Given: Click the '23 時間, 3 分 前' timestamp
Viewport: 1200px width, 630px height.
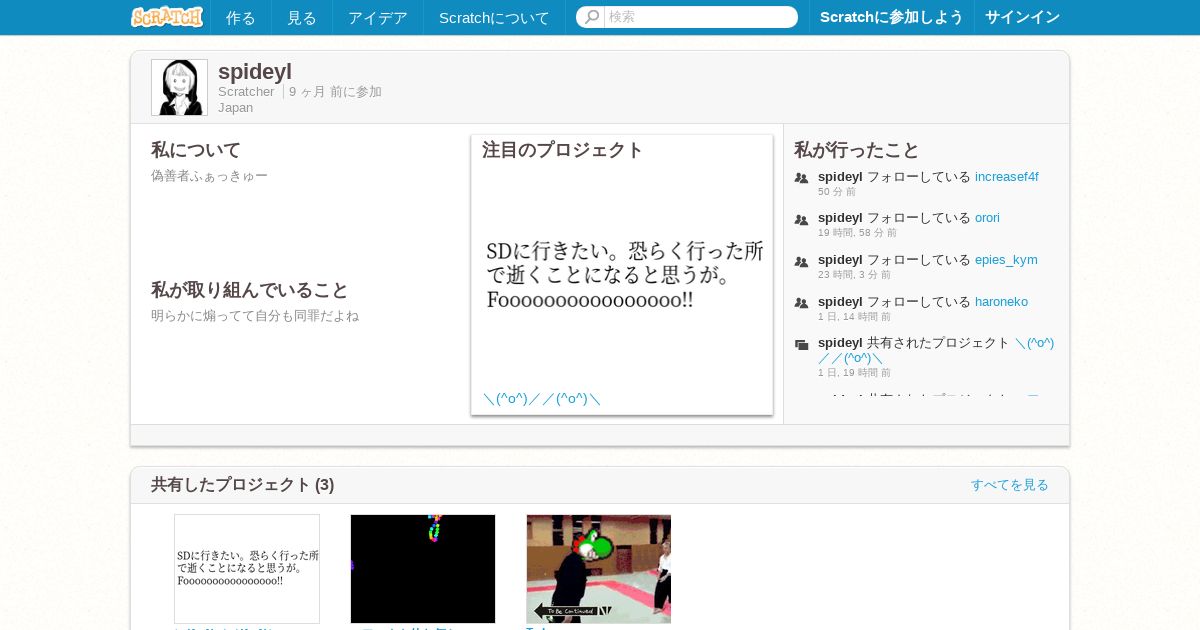Looking at the screenshot, I should (854, 274).
